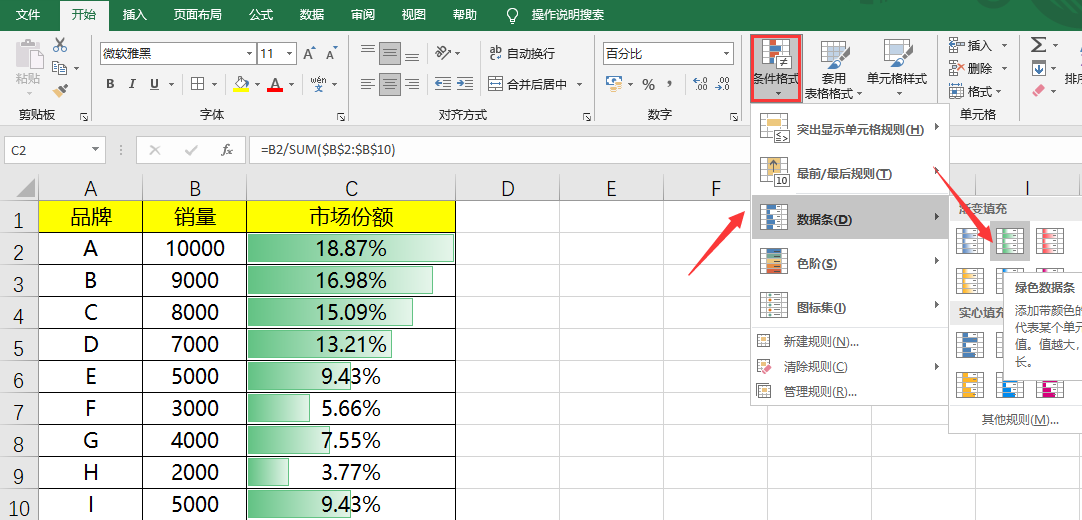Increase font size with large A icon
The height and width of the screenshot is (520, 1082).
click(310, 54)
